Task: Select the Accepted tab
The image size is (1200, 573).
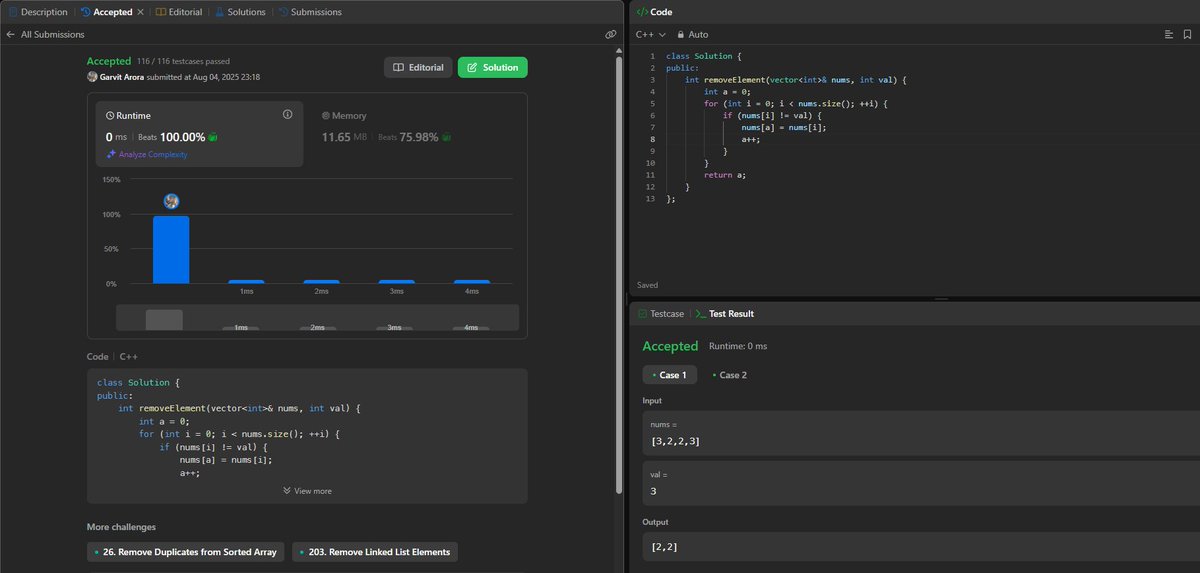Action: [106, 12]
